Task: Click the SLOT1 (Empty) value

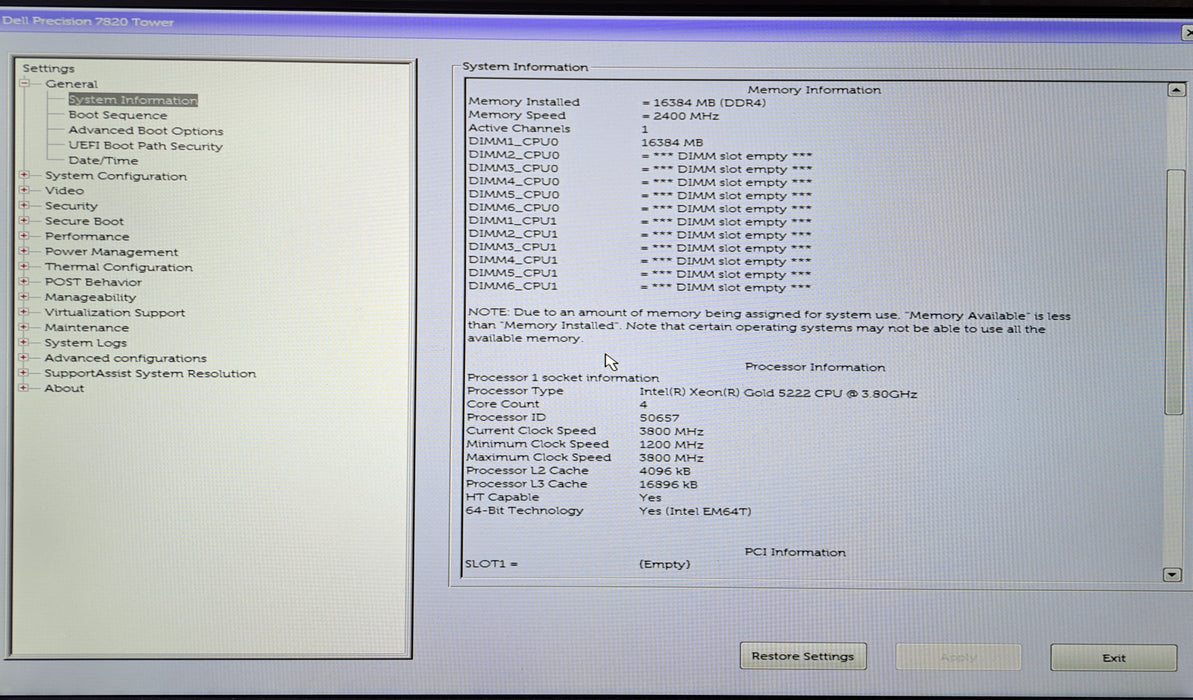Action: pyautogui.click(x=664, y=564)
